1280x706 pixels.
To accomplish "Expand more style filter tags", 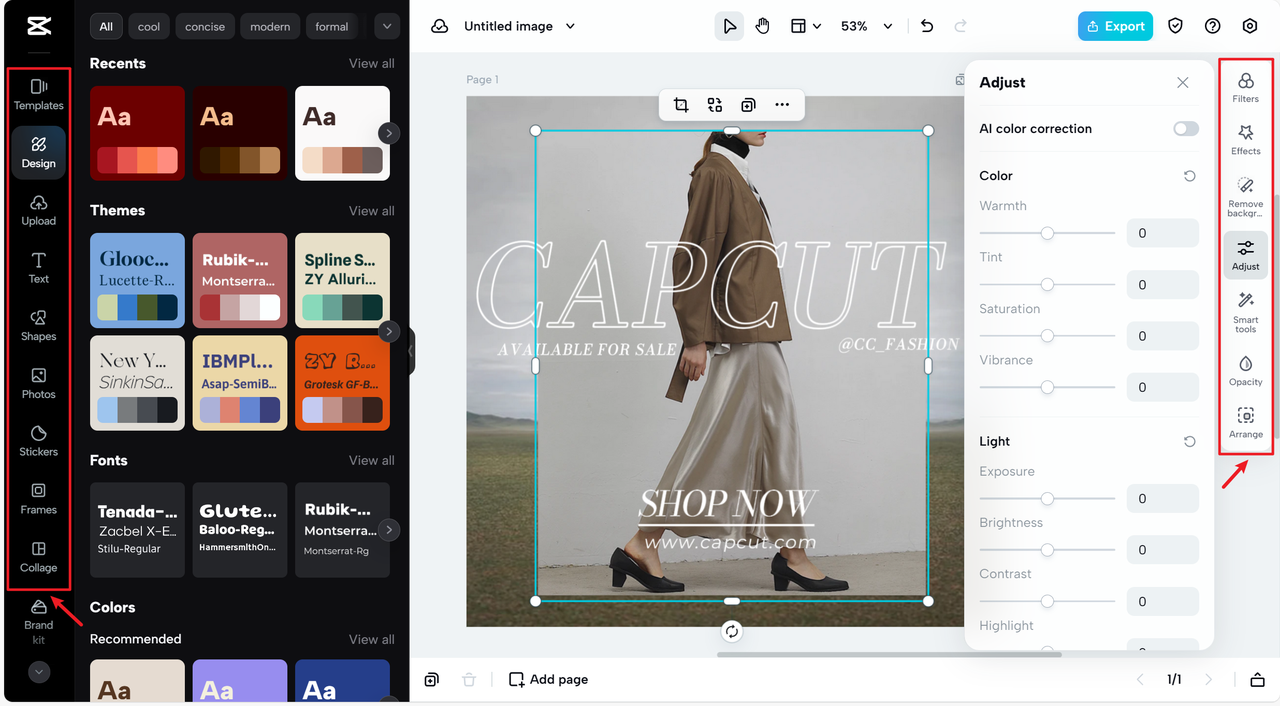I will 387,26.
